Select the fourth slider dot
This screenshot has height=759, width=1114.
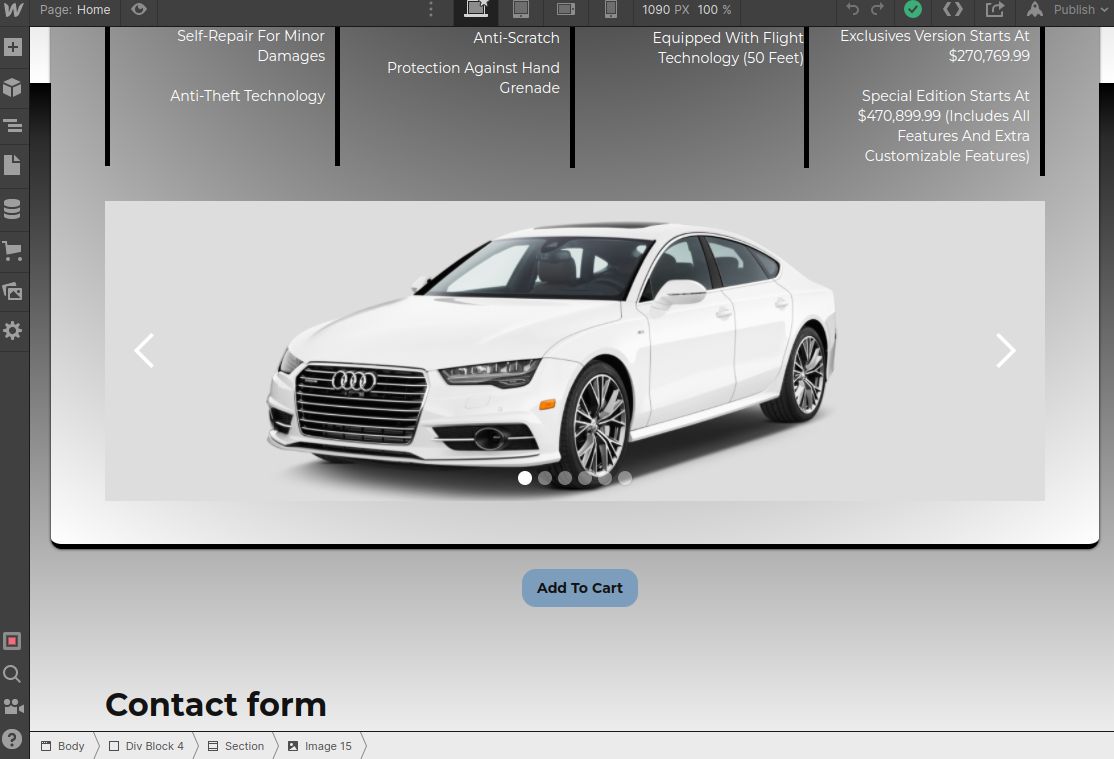585,478
